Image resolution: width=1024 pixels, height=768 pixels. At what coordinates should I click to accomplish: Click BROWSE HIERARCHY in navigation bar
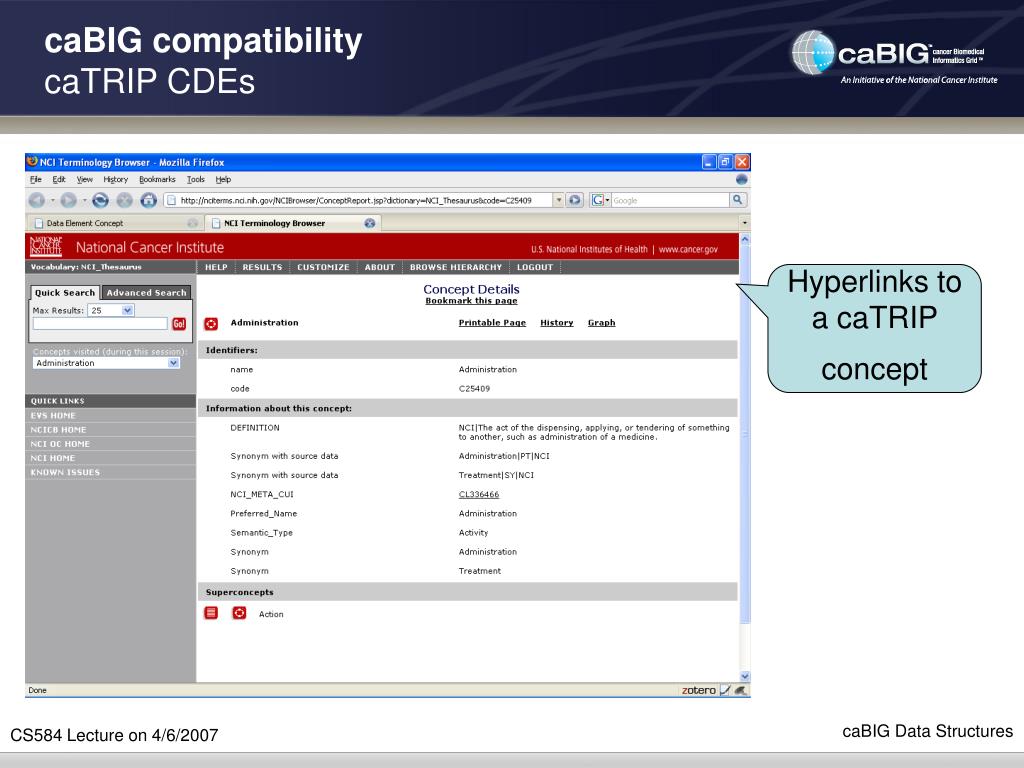pos(456,267)
